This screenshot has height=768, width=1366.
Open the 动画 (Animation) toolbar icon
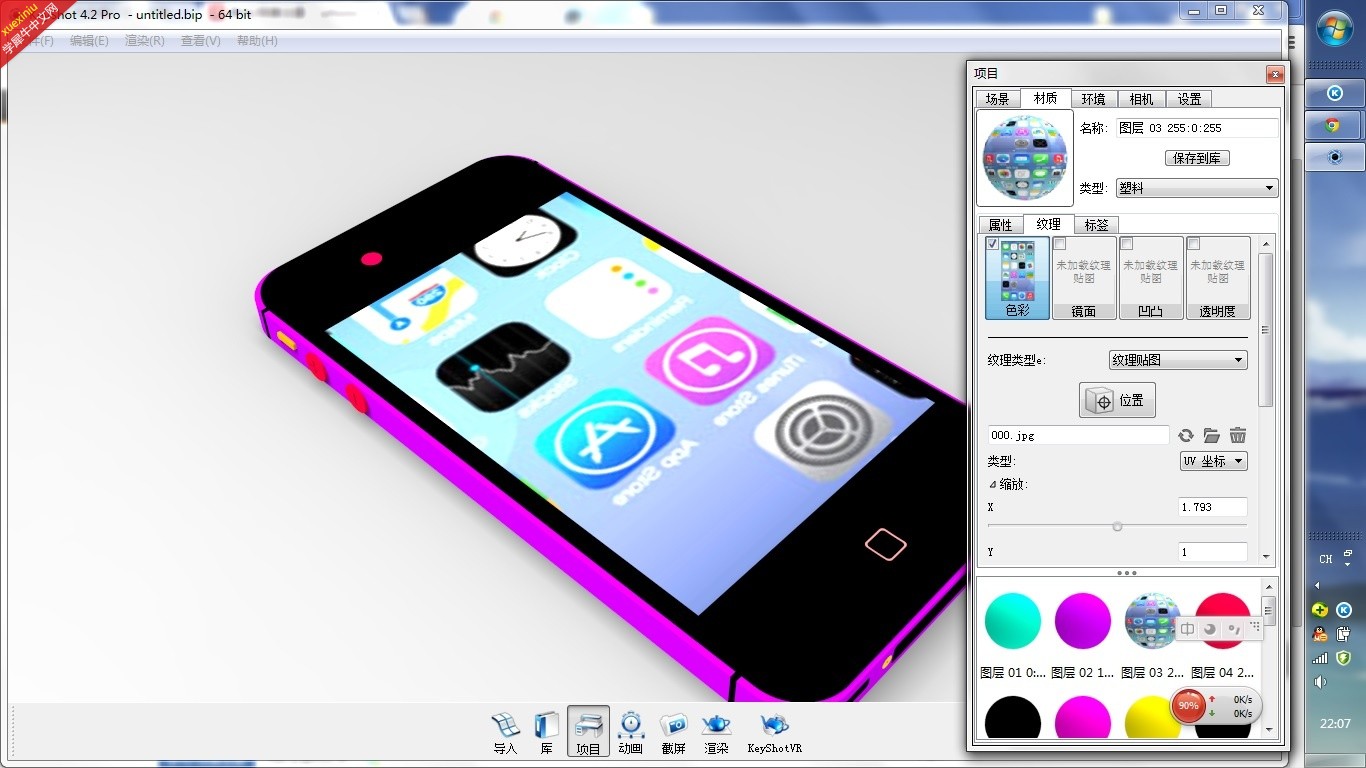coord(631,731)
